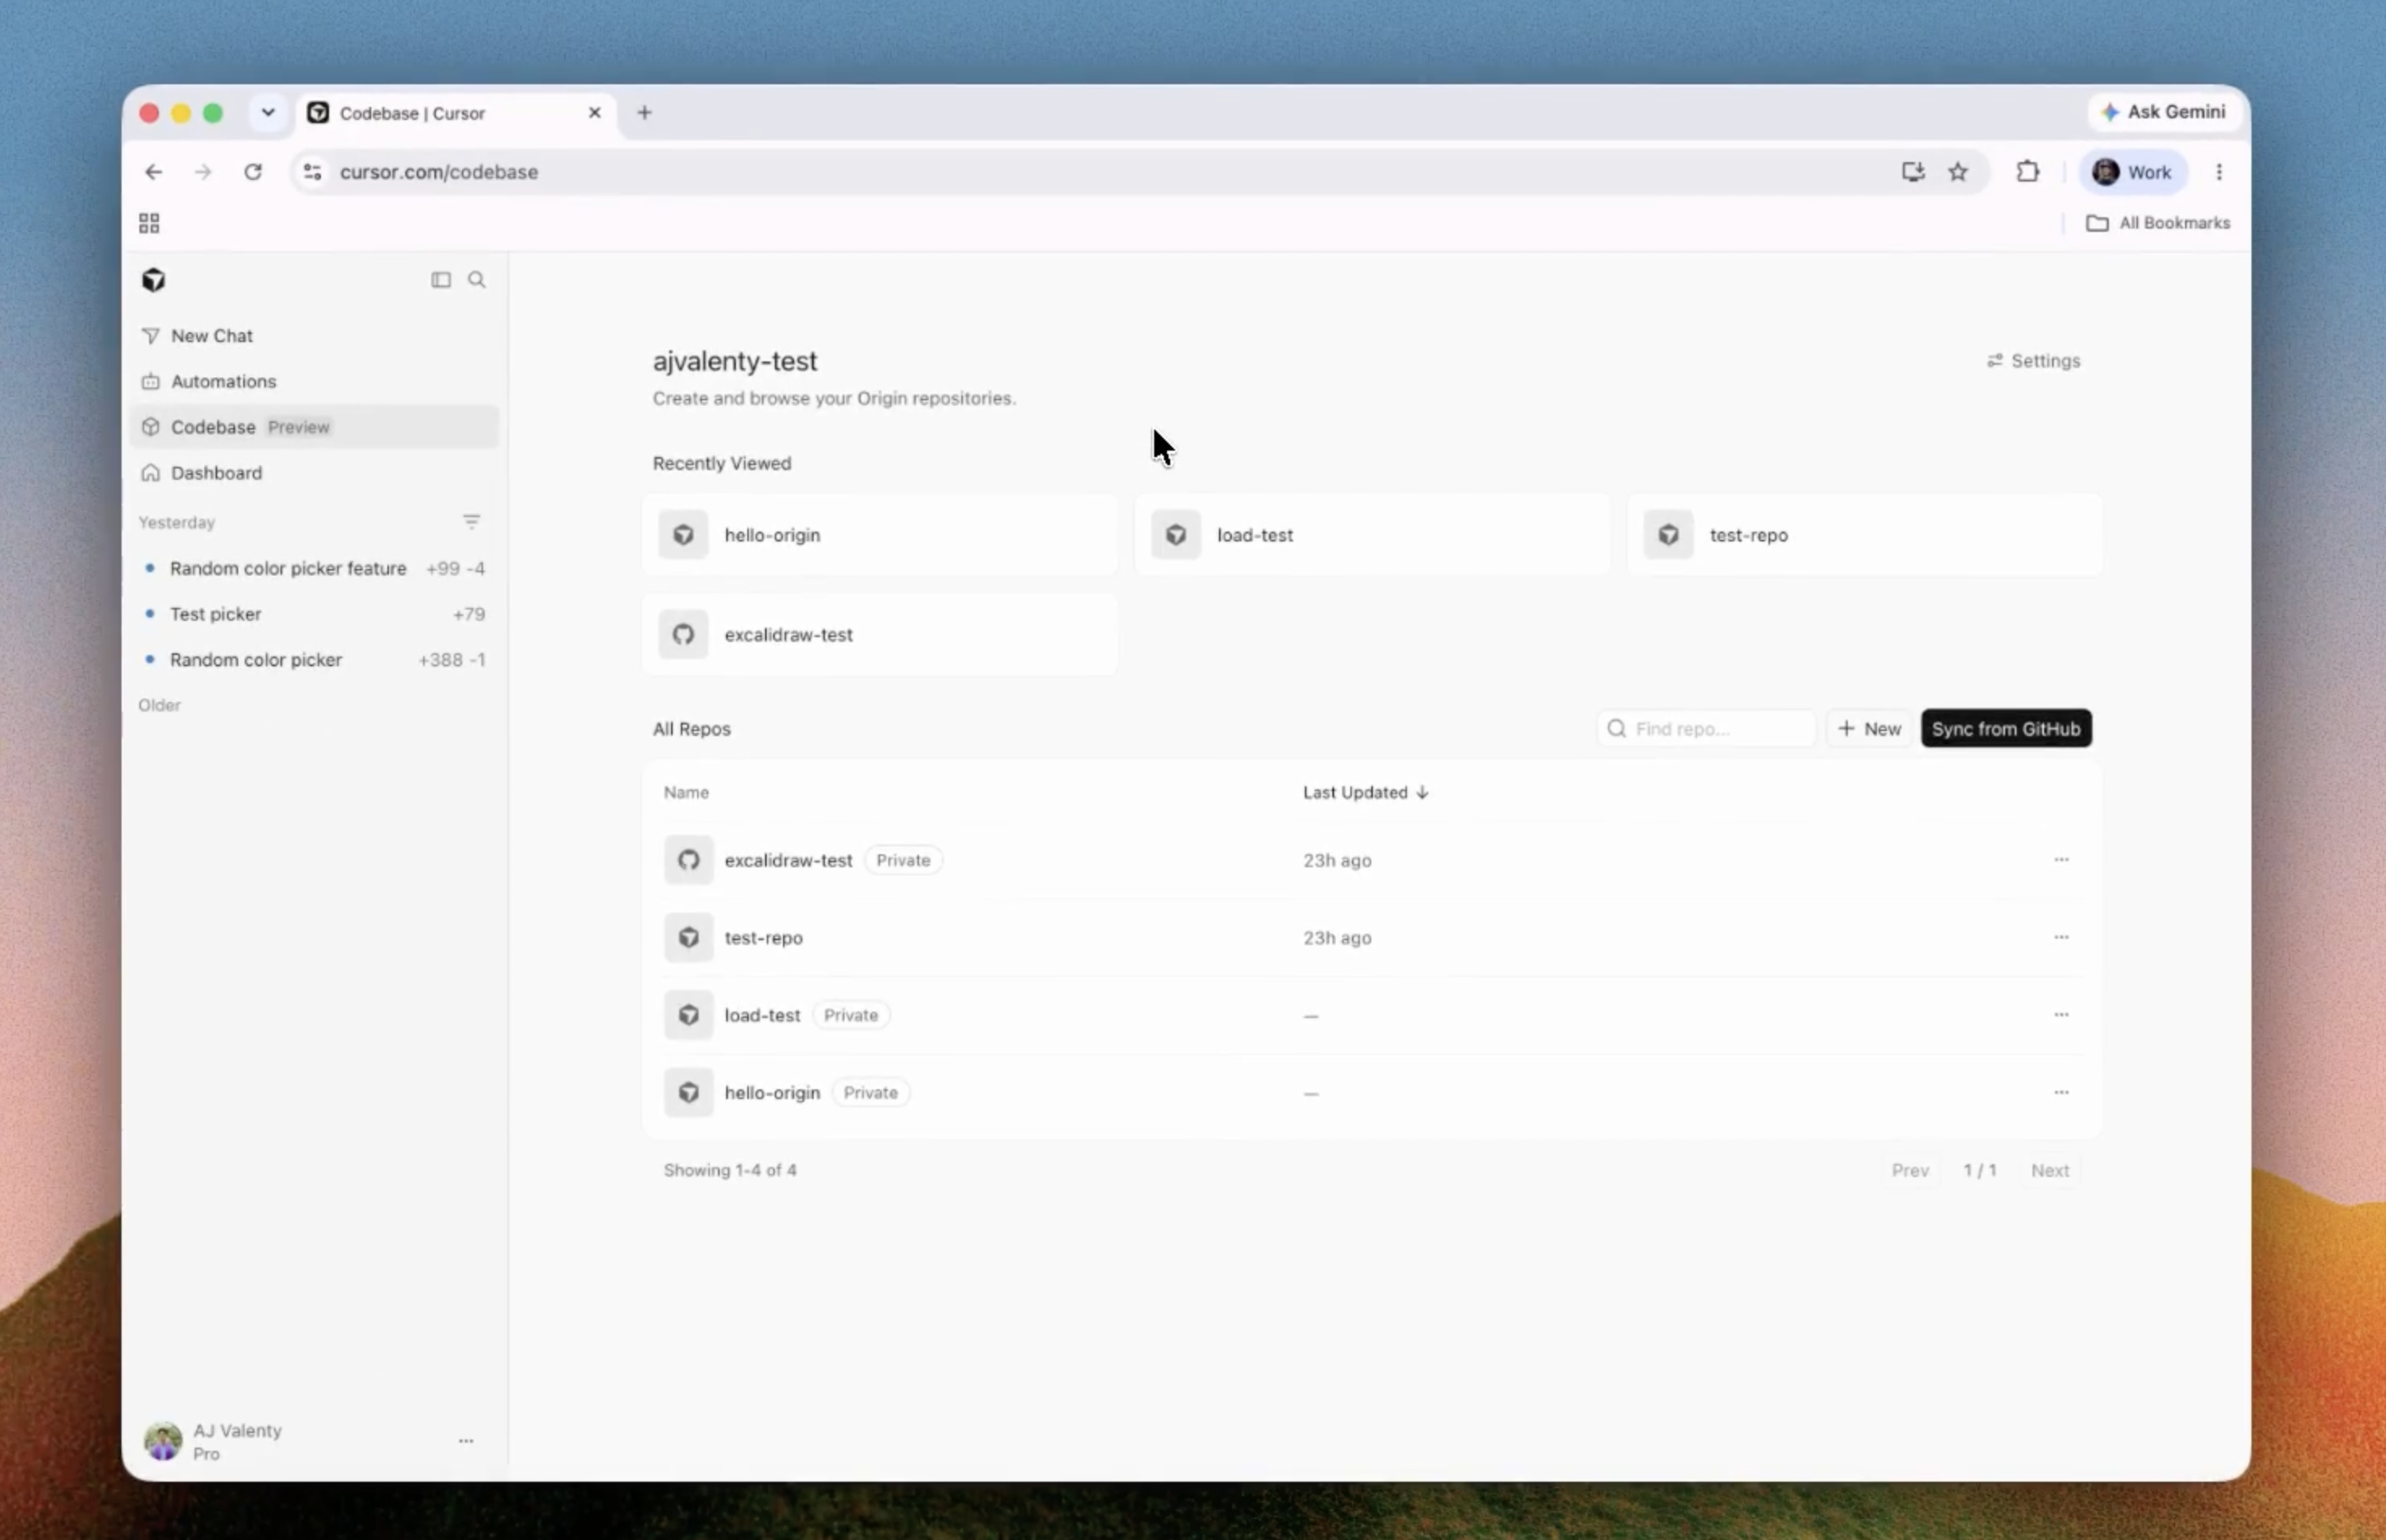Install app icon in address bar
Viewport: 2386px width, 1540px height.
tap(1912, 172)
